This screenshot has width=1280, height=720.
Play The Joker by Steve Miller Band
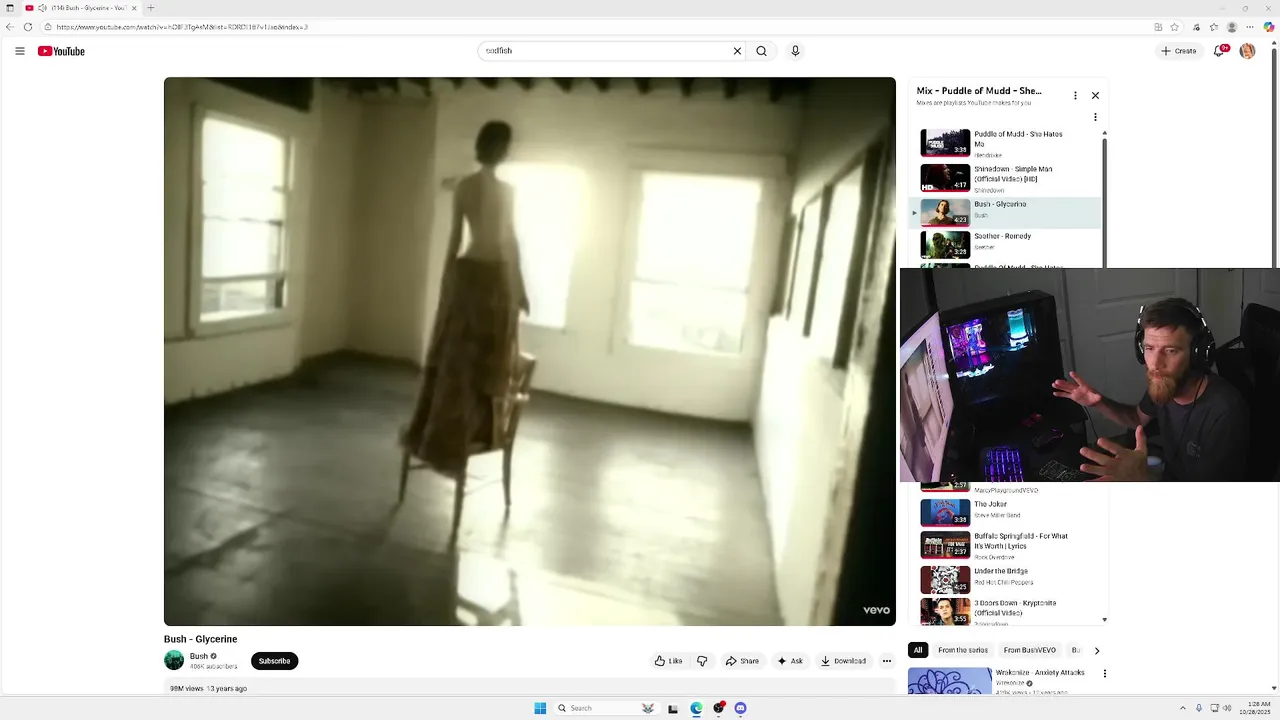coord(1005,511)
